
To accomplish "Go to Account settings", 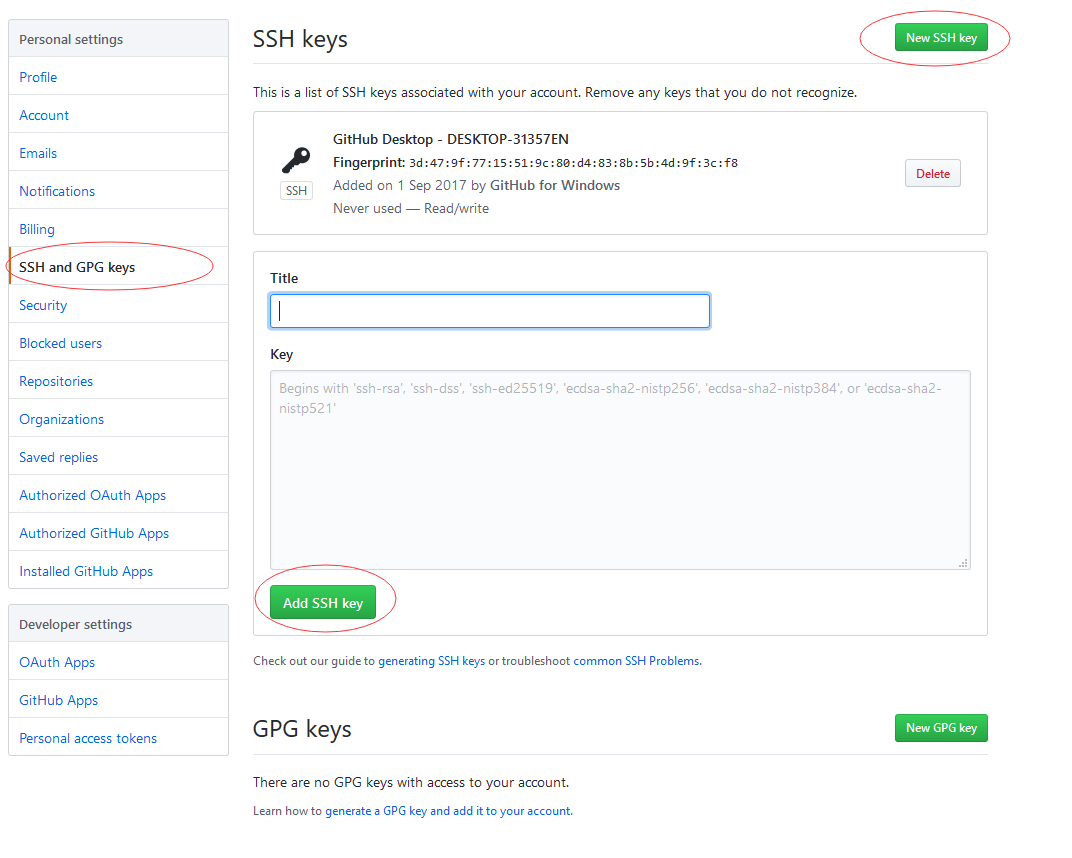I will (x=44, y=115).
